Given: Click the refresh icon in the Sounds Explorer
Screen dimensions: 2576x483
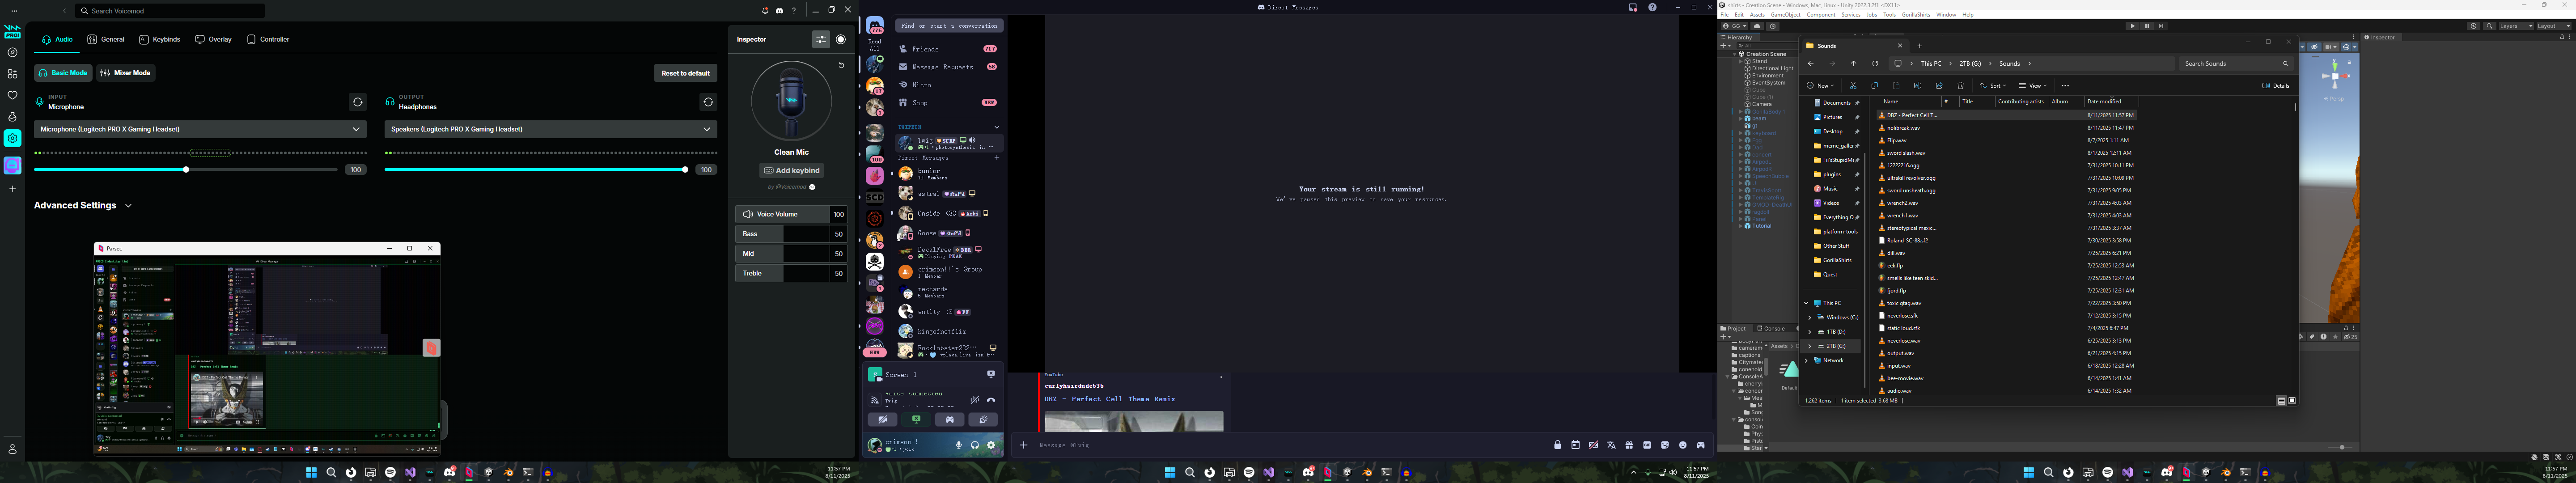Looking at the screenshot, I should 1875,64.
